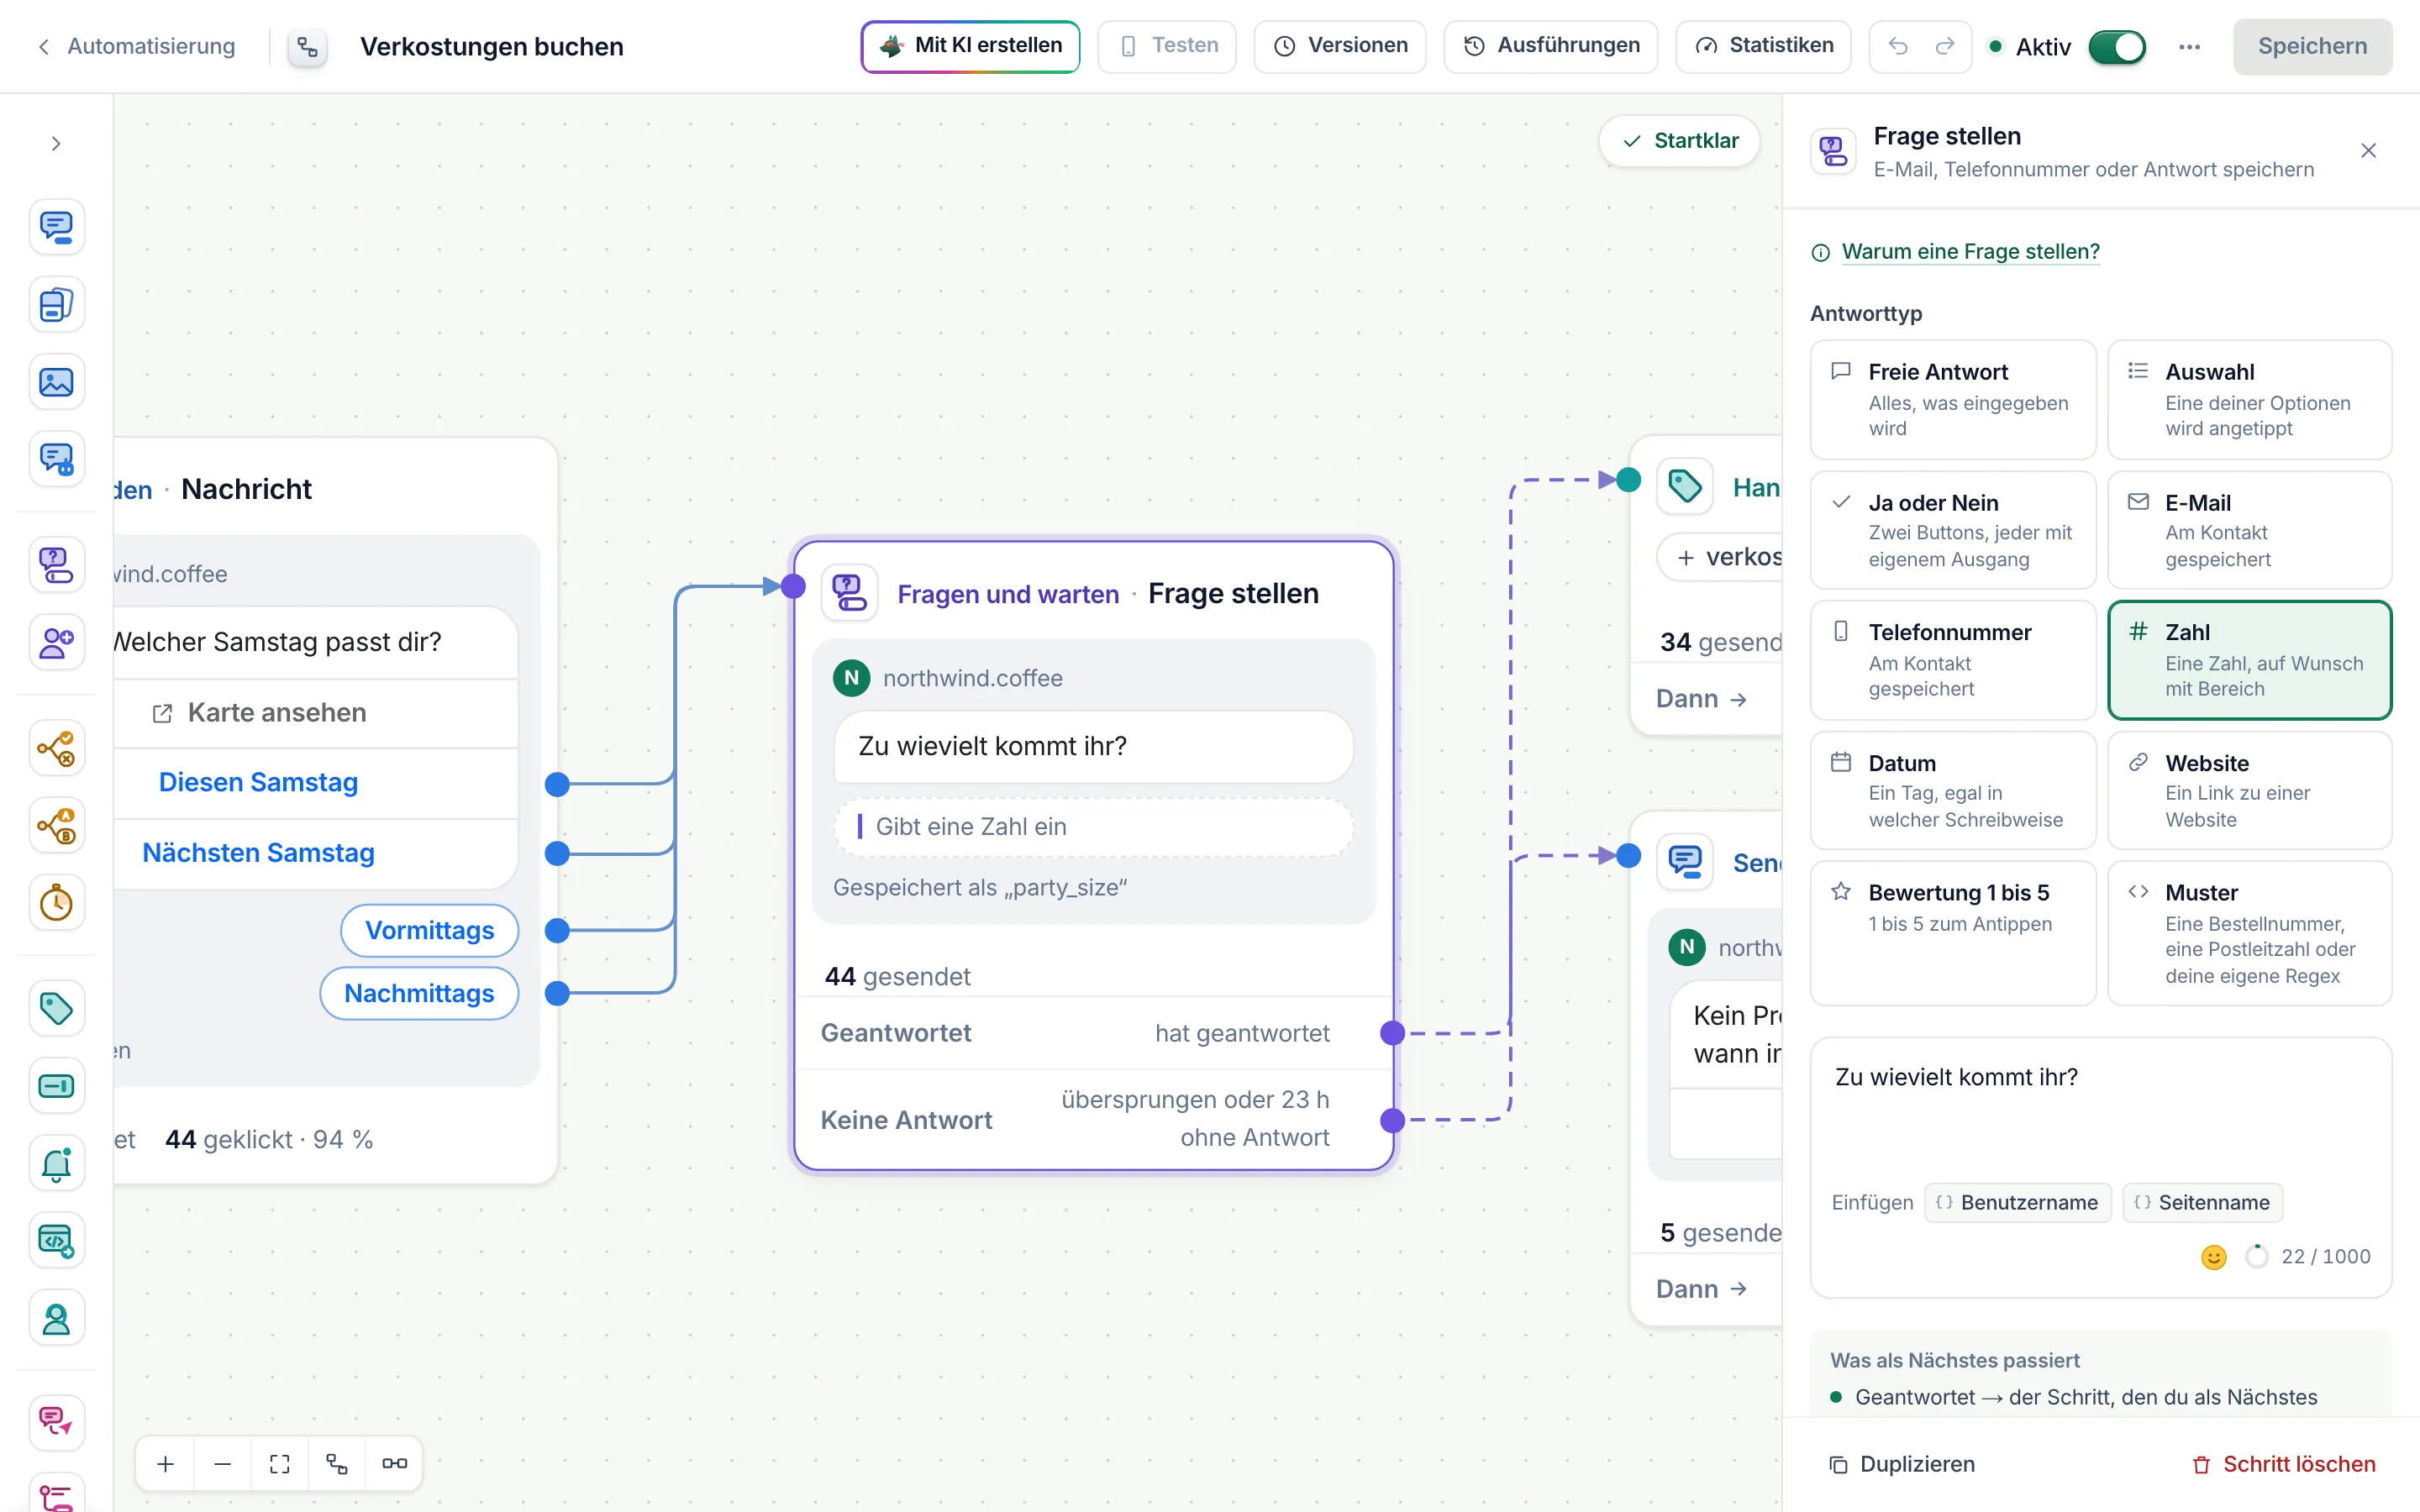Click the timer/delay step icon in the sidebar

pyautogui.click(x=56, y=903)
